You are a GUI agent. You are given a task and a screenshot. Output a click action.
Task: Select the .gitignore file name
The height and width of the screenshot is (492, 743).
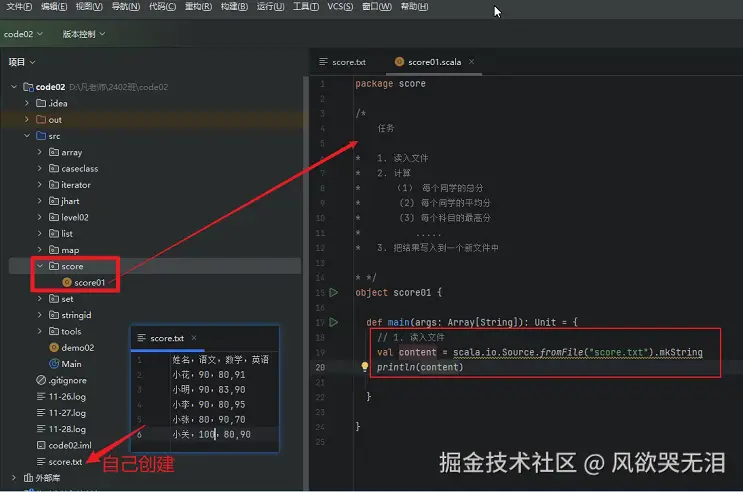(68, 380)
